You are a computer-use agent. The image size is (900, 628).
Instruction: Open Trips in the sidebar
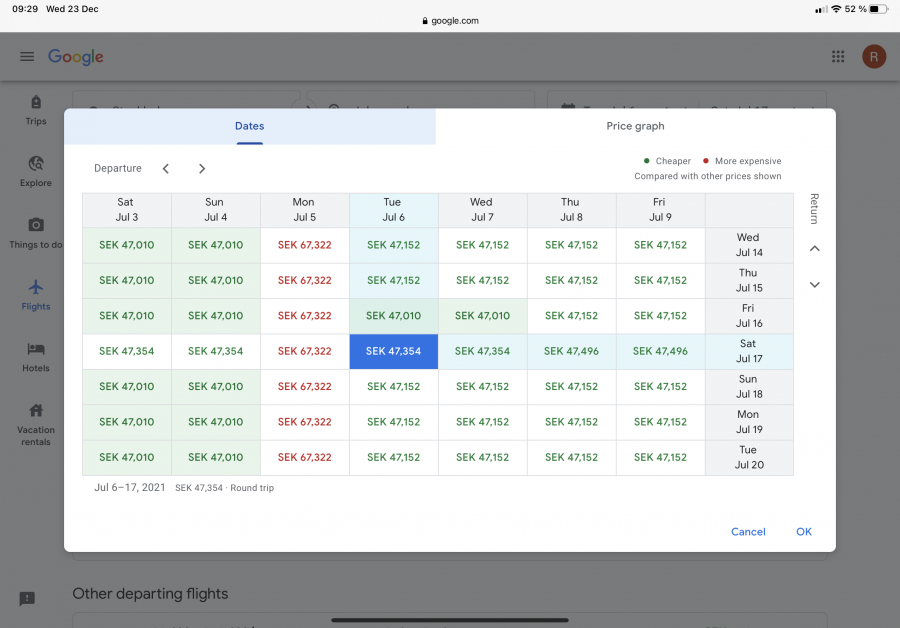(36, 109)
